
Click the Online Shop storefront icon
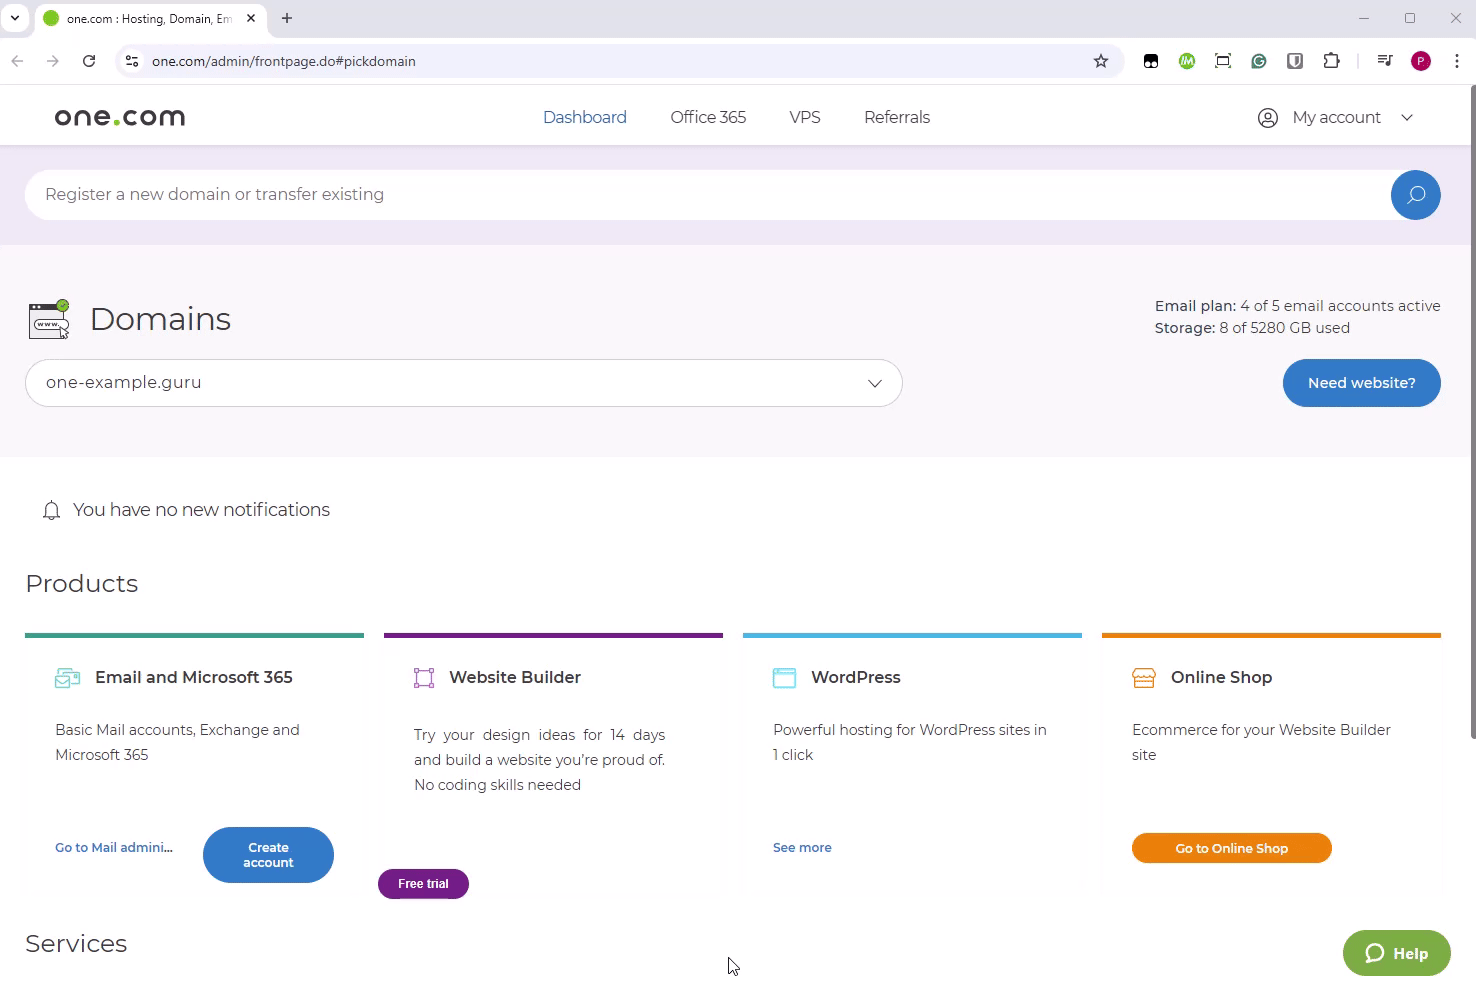pos(1143,677)
